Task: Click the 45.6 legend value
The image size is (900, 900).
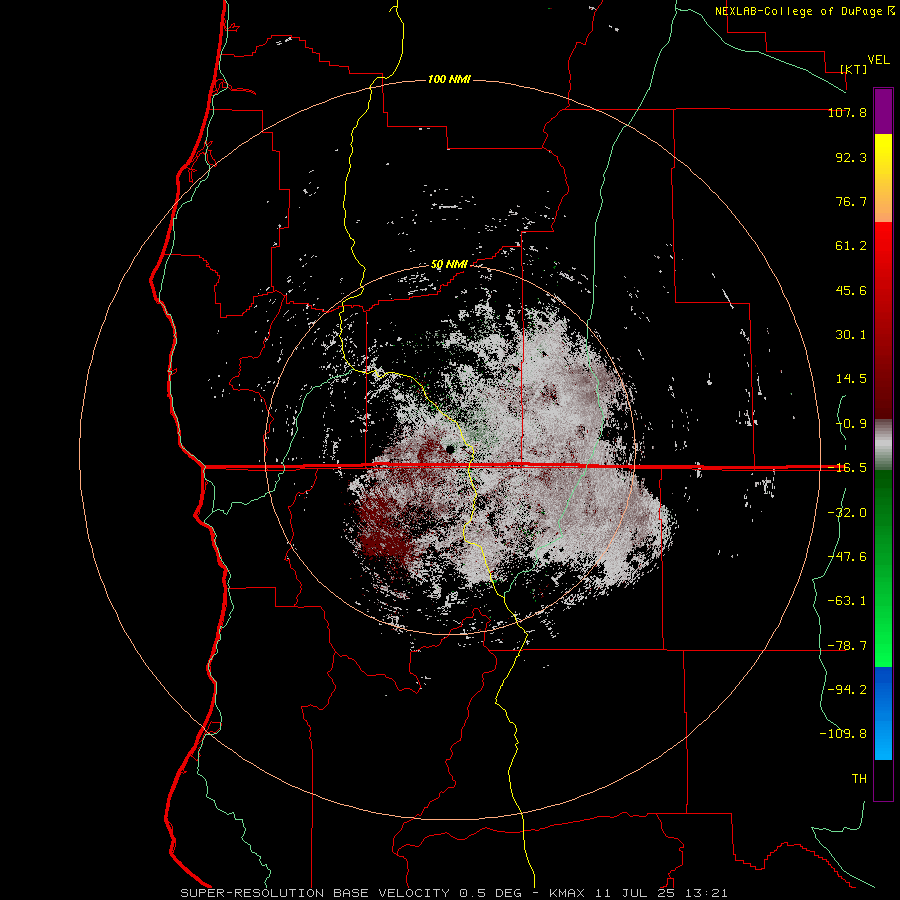Action: tap(851, 290)
